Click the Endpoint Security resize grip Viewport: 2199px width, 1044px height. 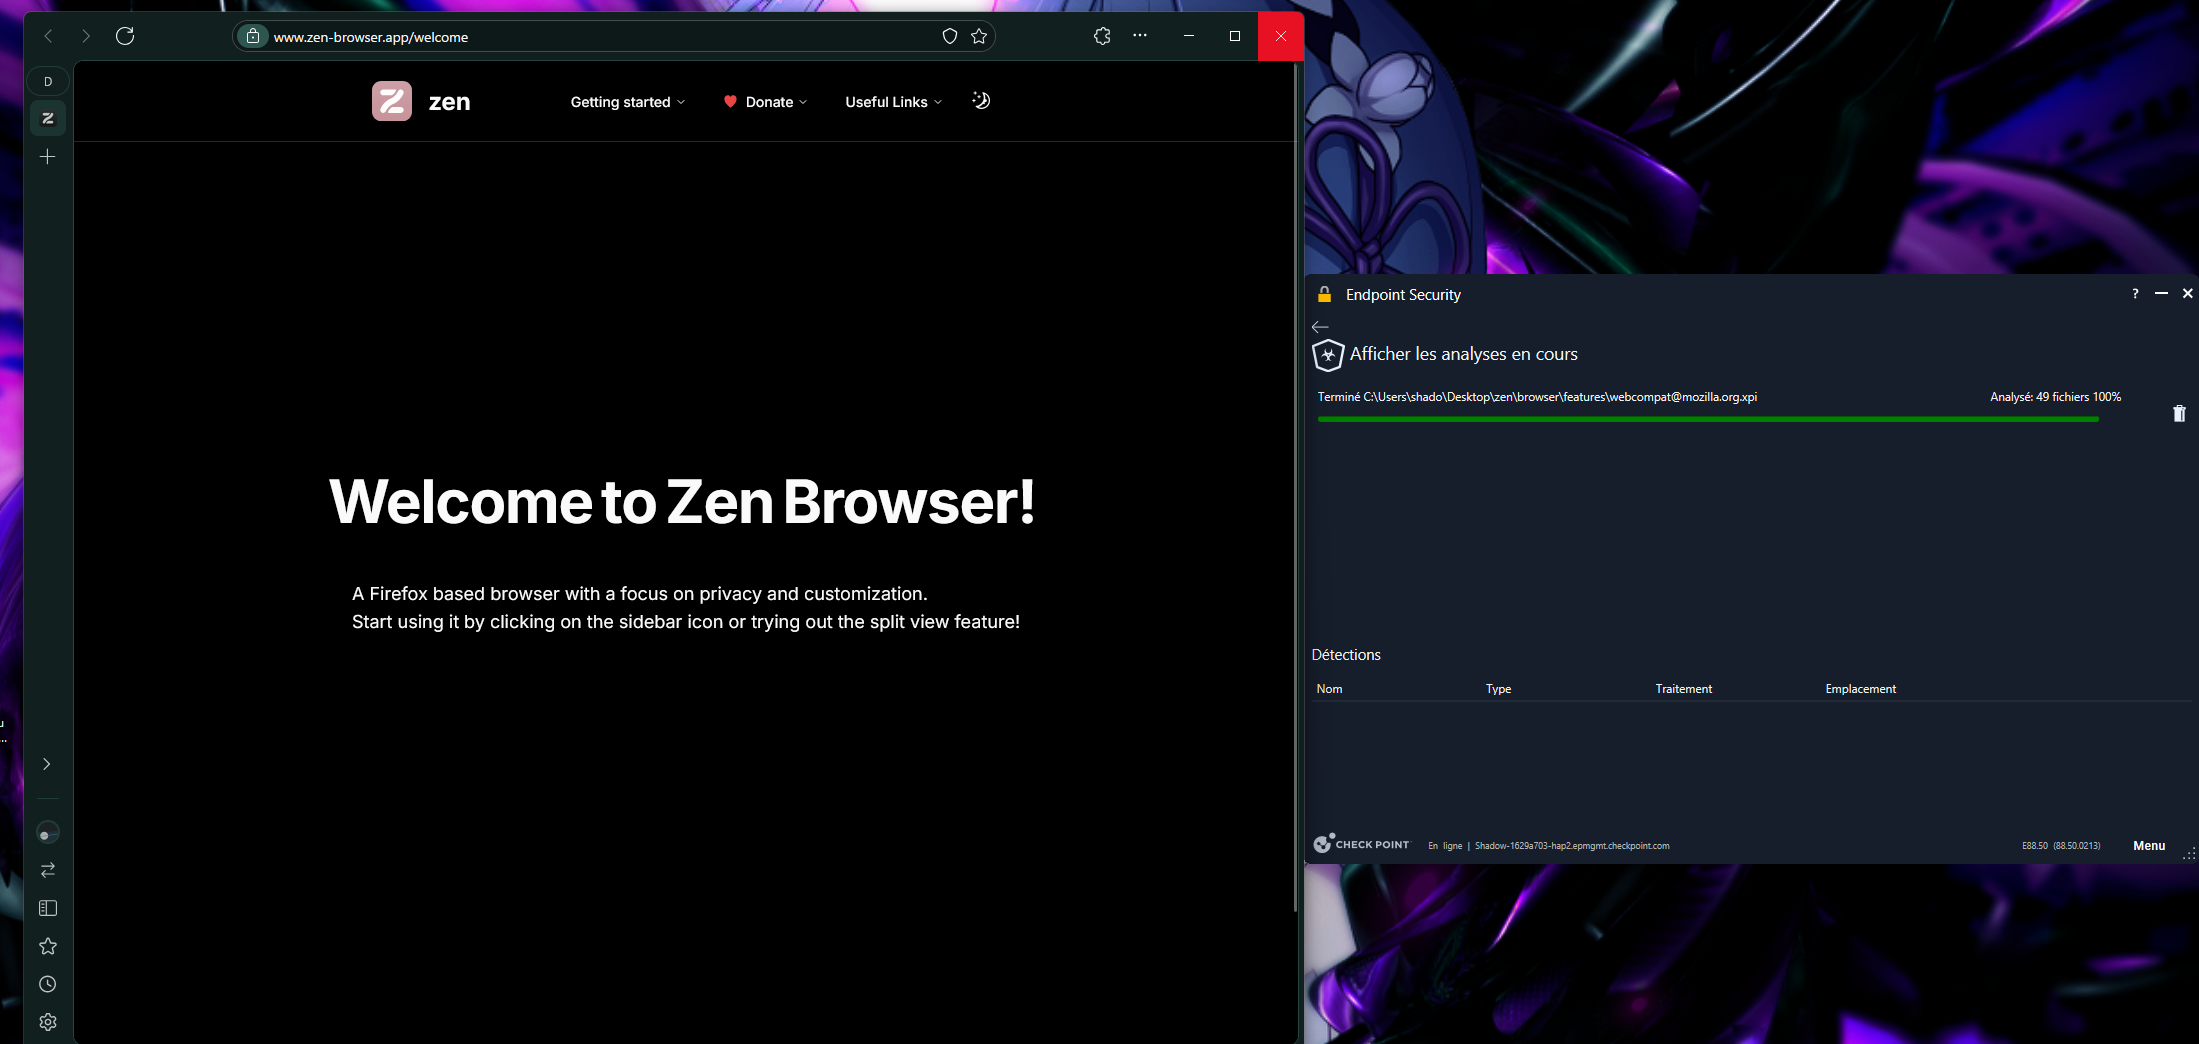[2189, 854]
